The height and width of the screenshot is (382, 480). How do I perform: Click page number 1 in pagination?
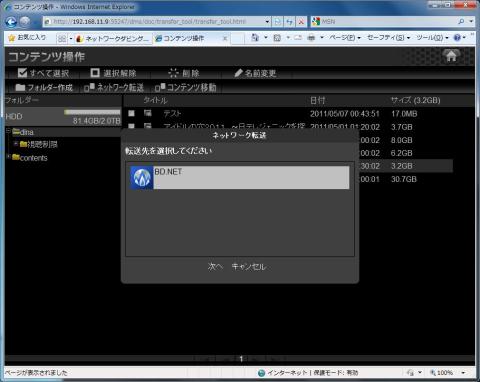pyautogui.click(x=241, y=359)
